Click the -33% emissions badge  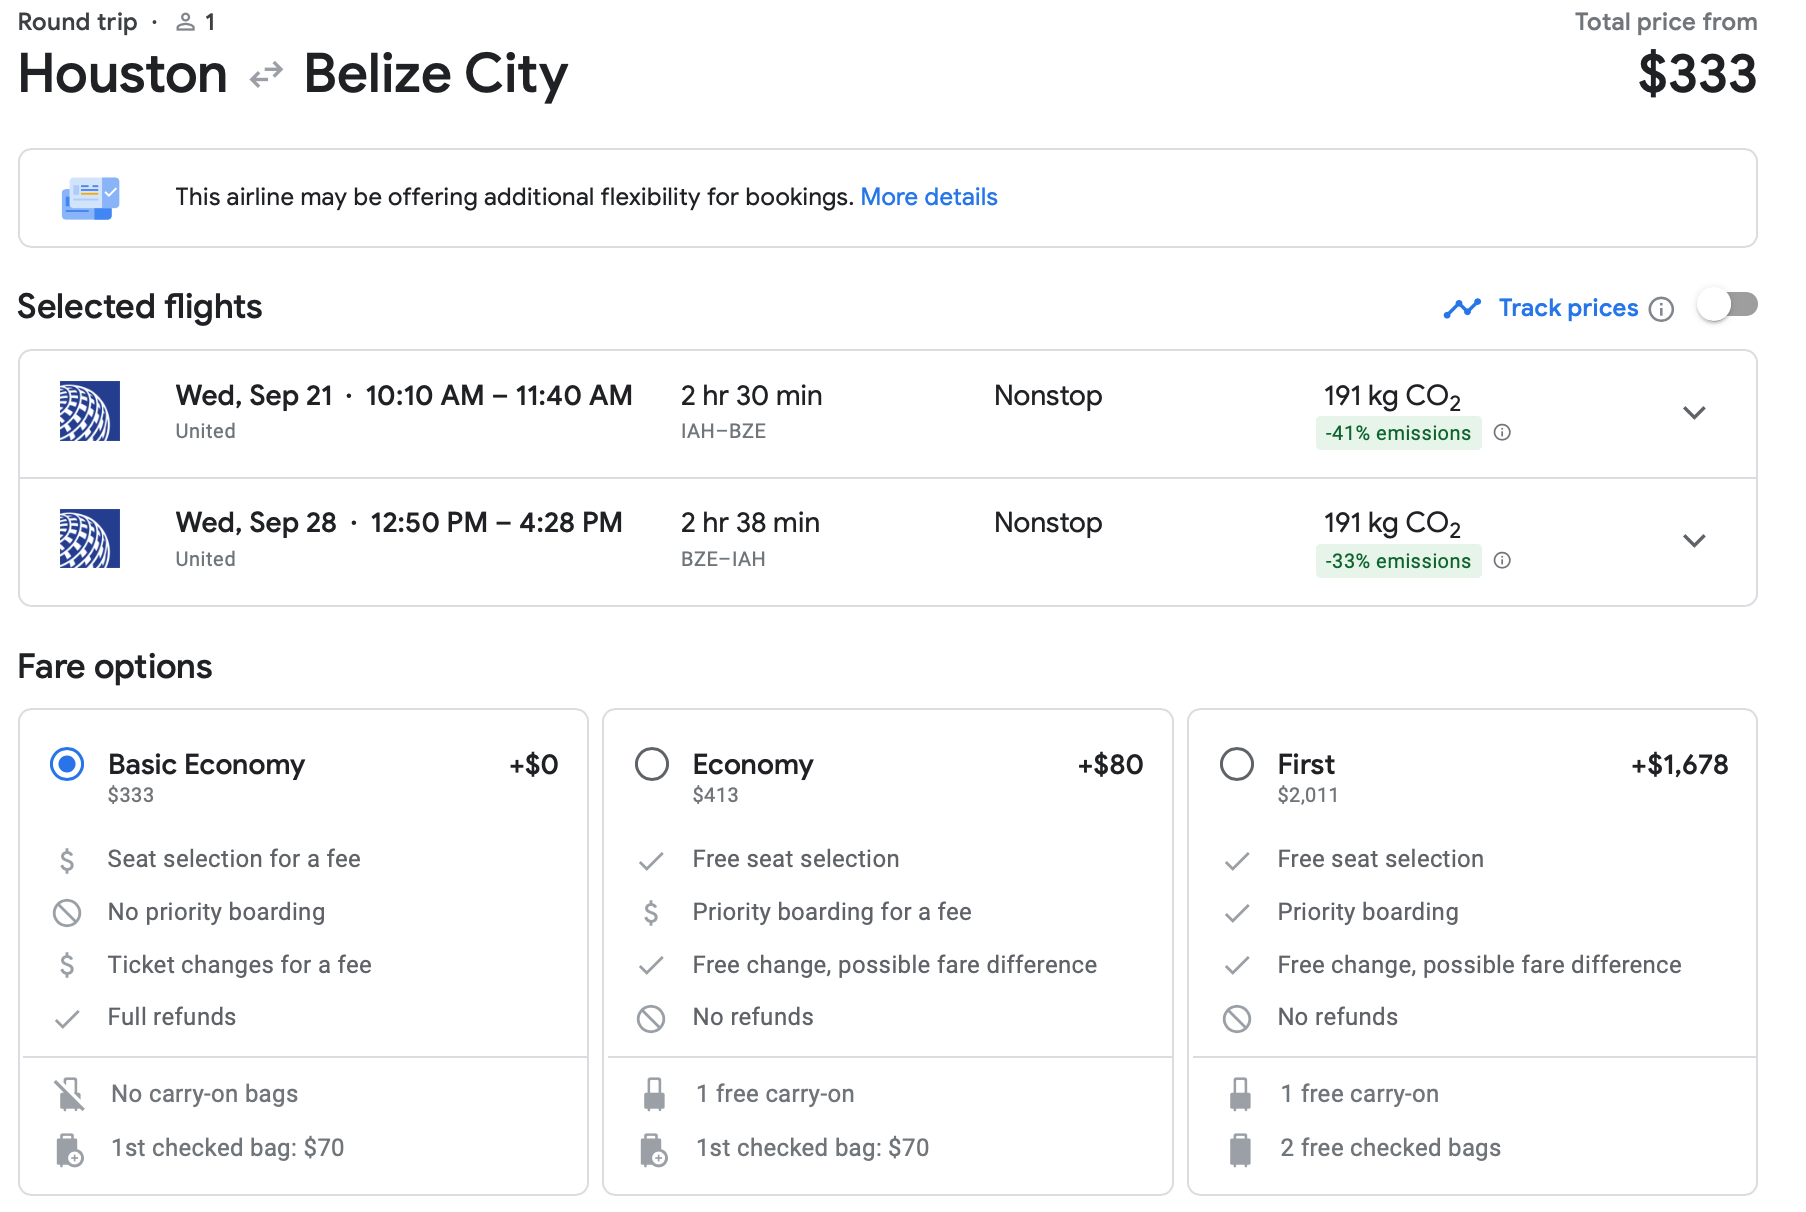coord(1398,561)
